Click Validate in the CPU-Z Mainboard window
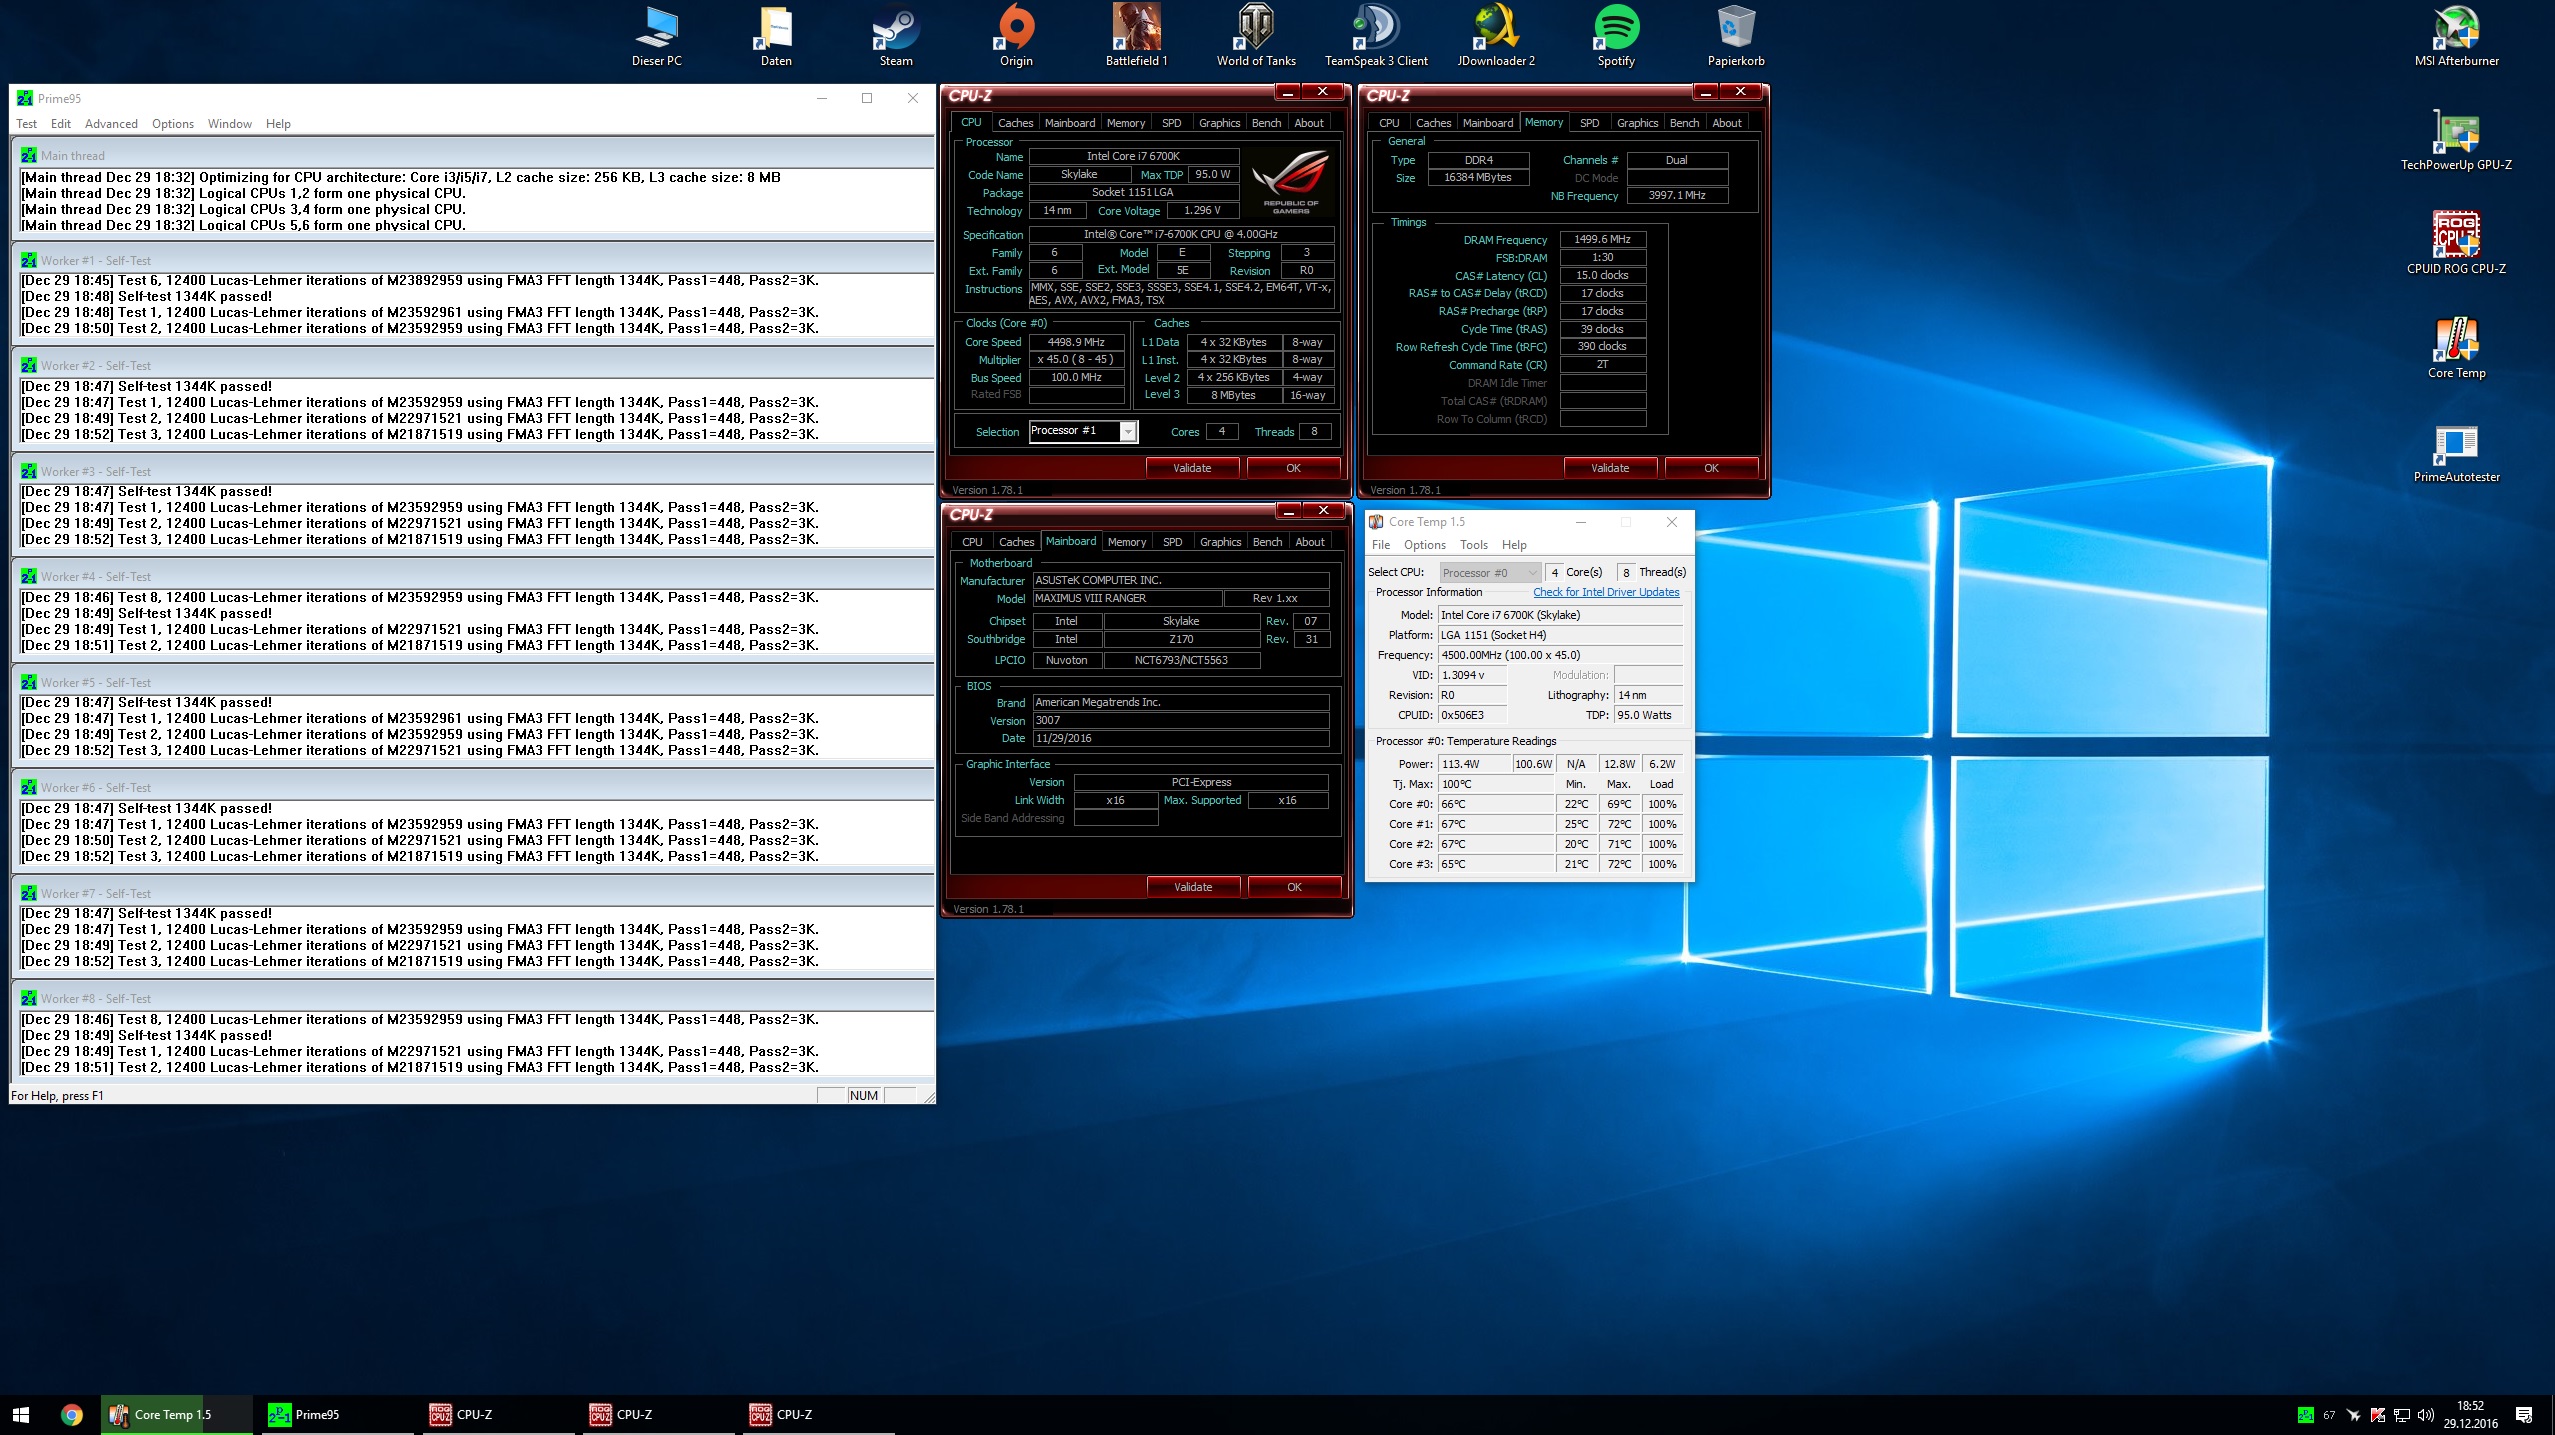Viewport: 2555px width, 1435px height. tap(1192, 887)
